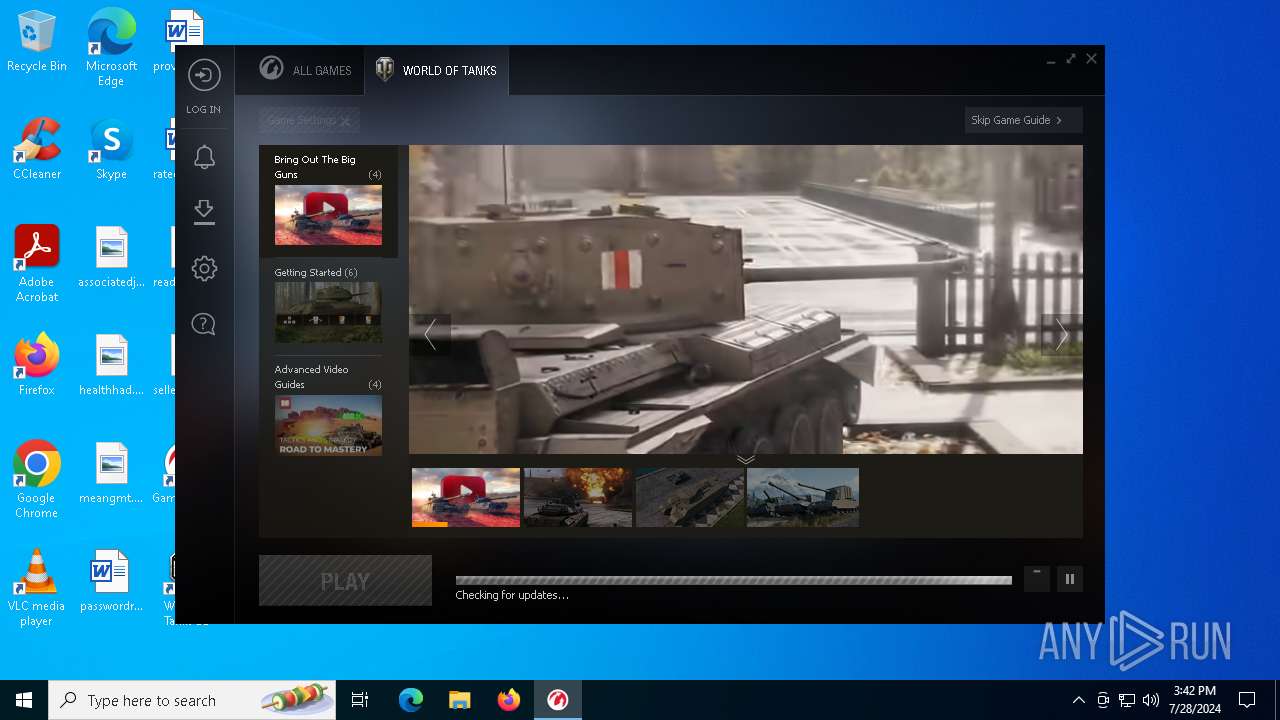This screenshot has height=720, width=1280.
Task: Select associatedj... image file on desktop
Action: click(x=111, y=258)
